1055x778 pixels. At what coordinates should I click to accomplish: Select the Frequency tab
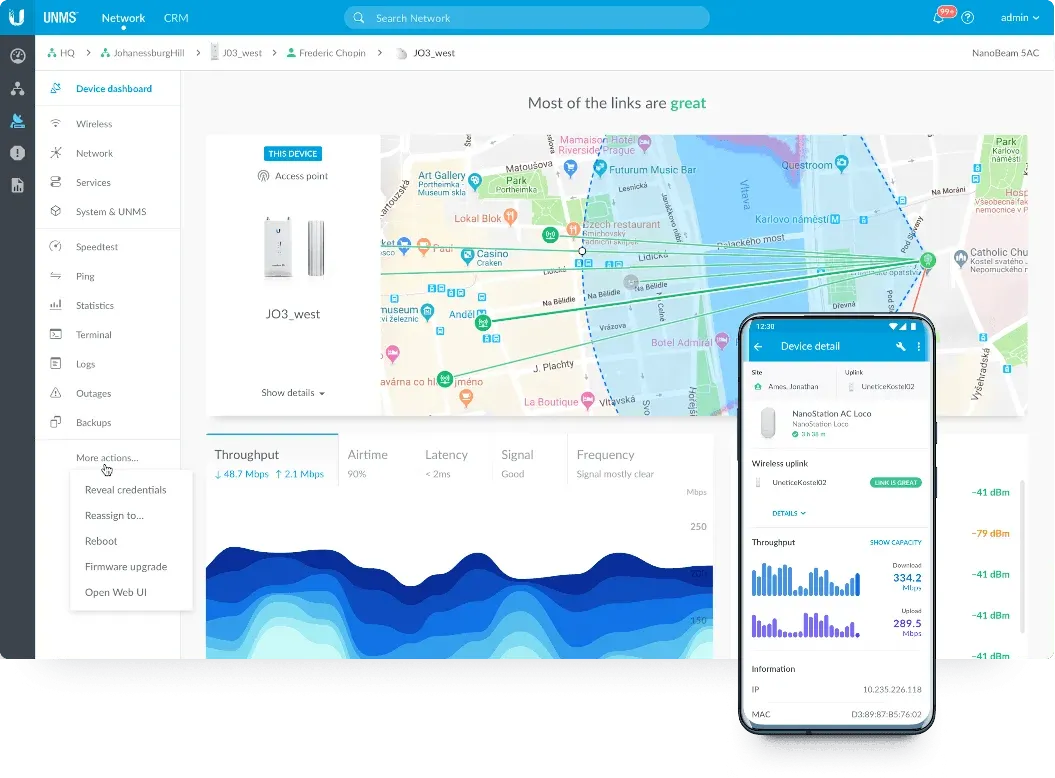604,455
